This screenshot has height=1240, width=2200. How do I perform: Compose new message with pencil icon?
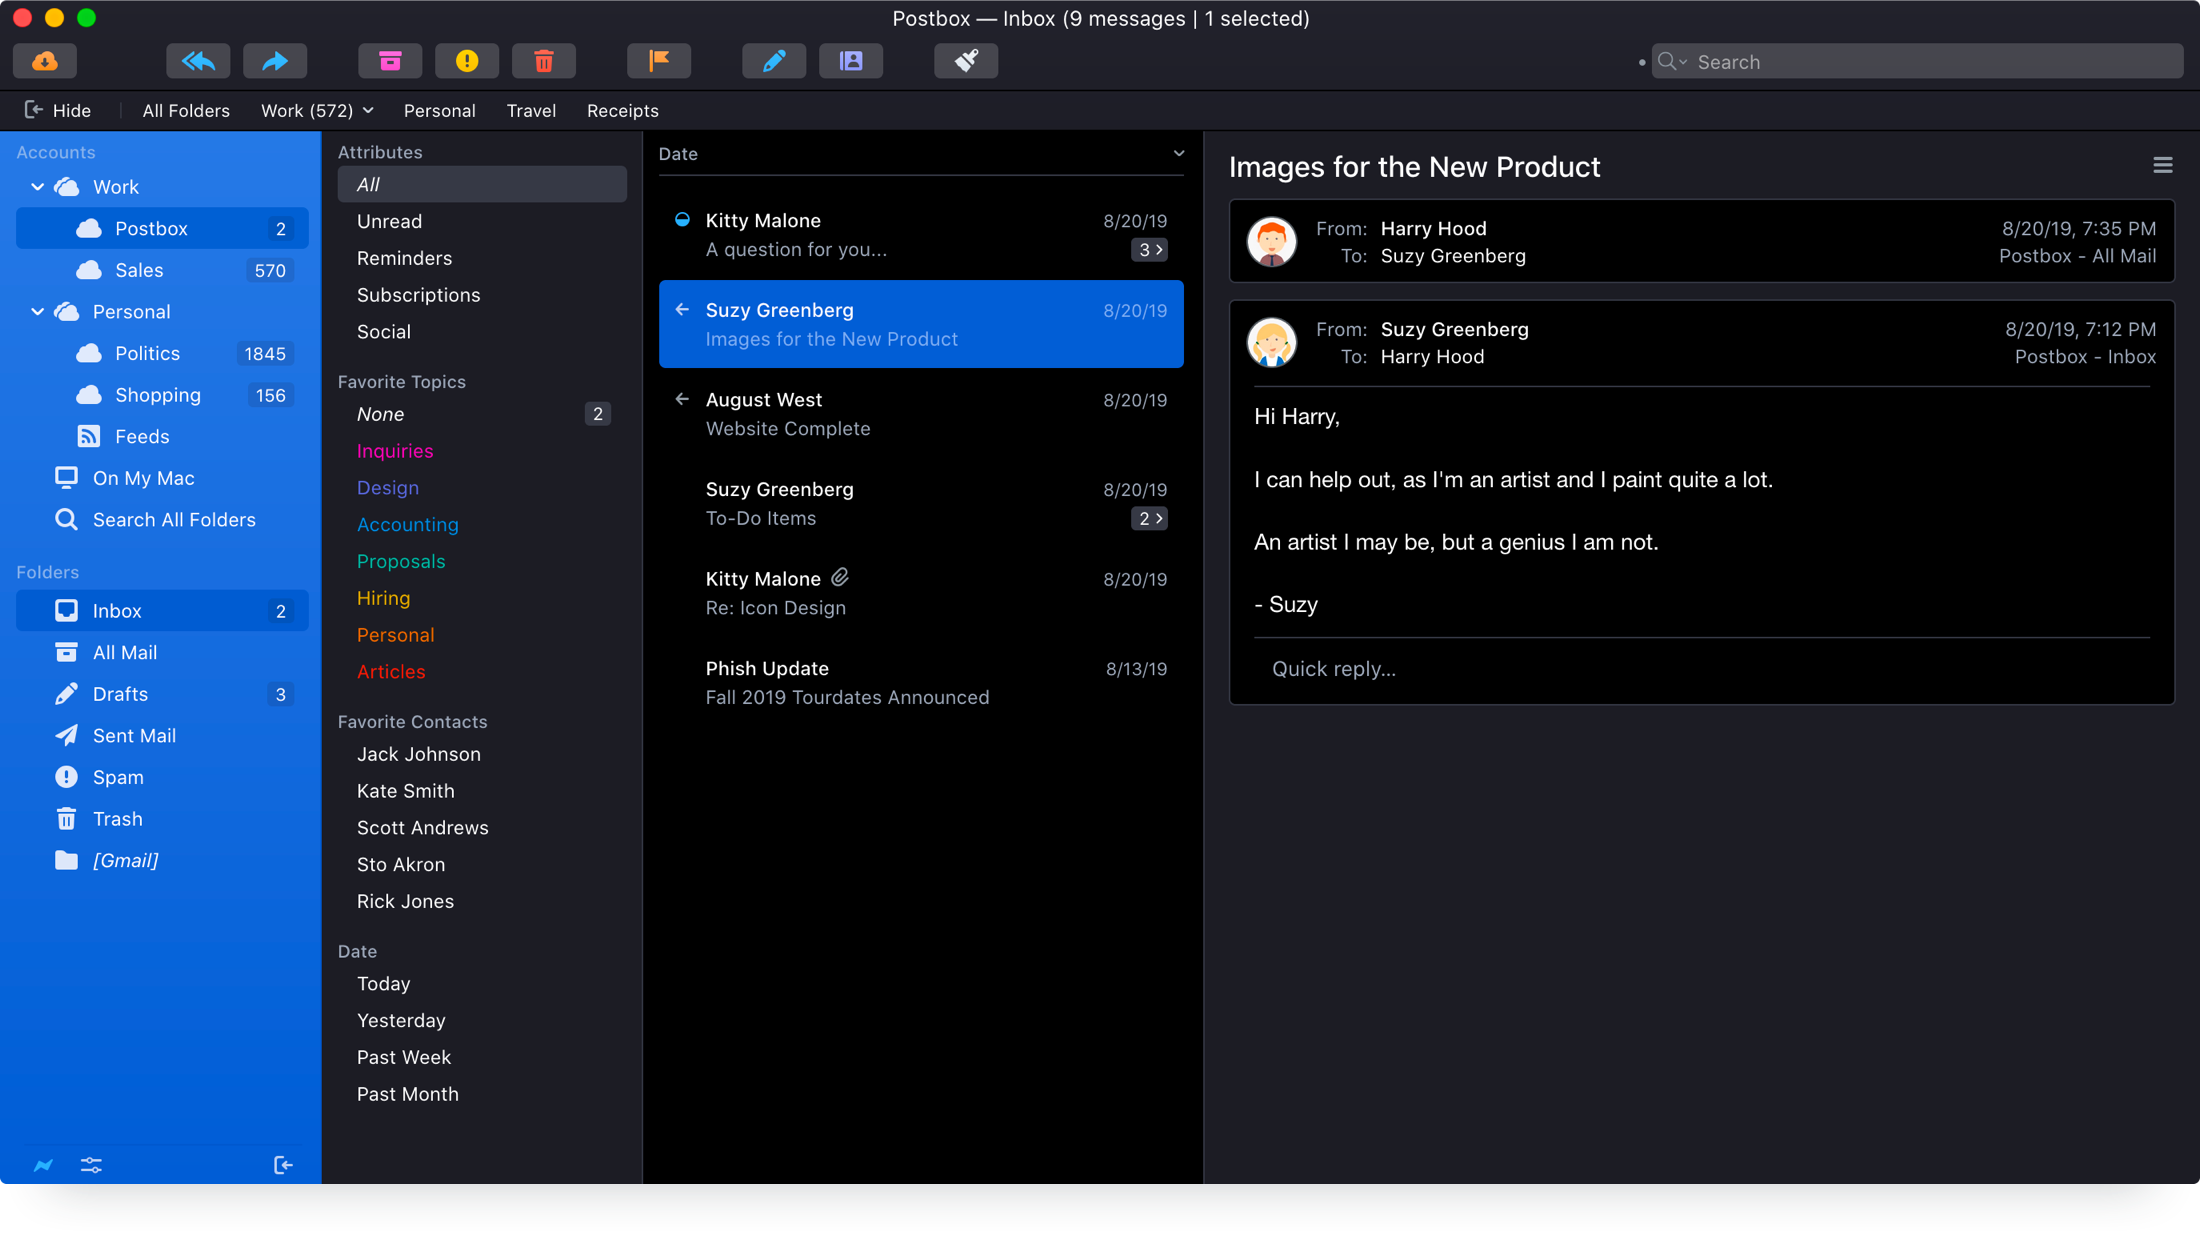[774, 61]
